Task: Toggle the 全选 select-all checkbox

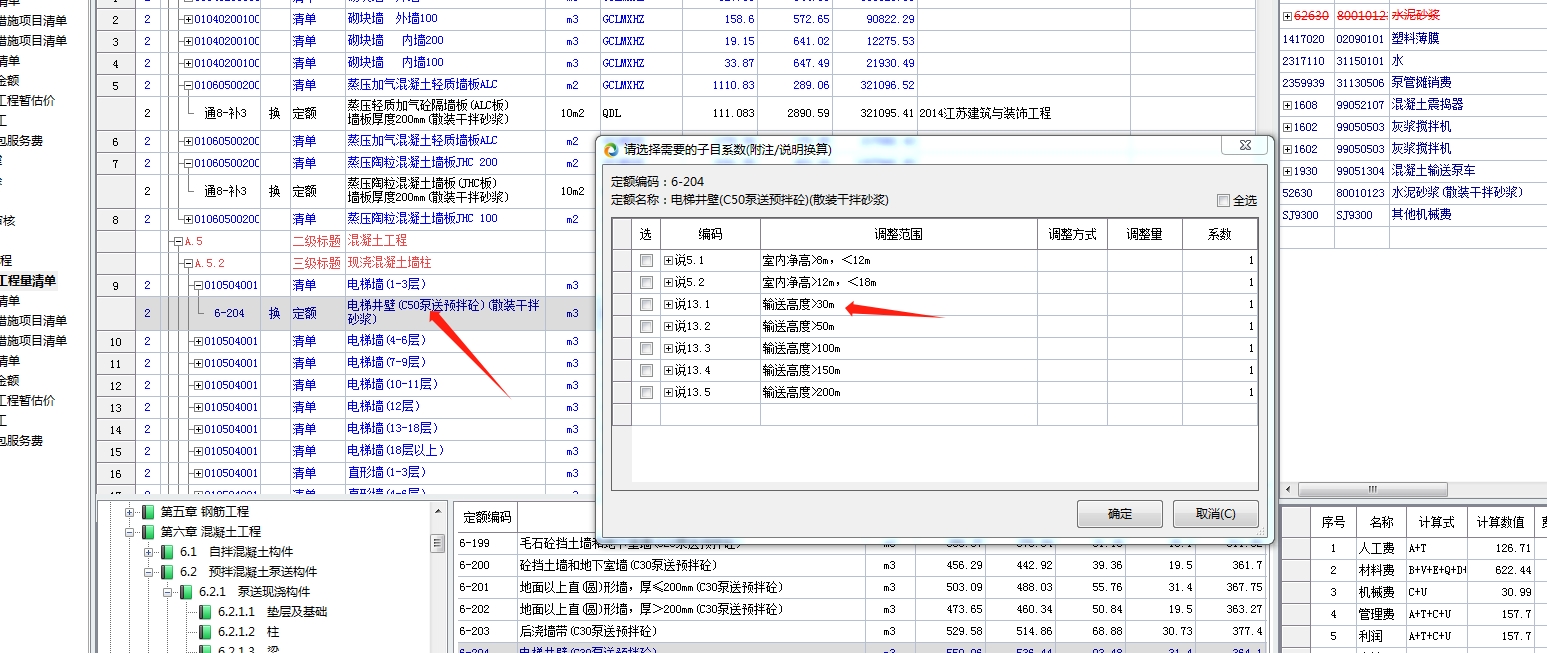Action: 1223,200
